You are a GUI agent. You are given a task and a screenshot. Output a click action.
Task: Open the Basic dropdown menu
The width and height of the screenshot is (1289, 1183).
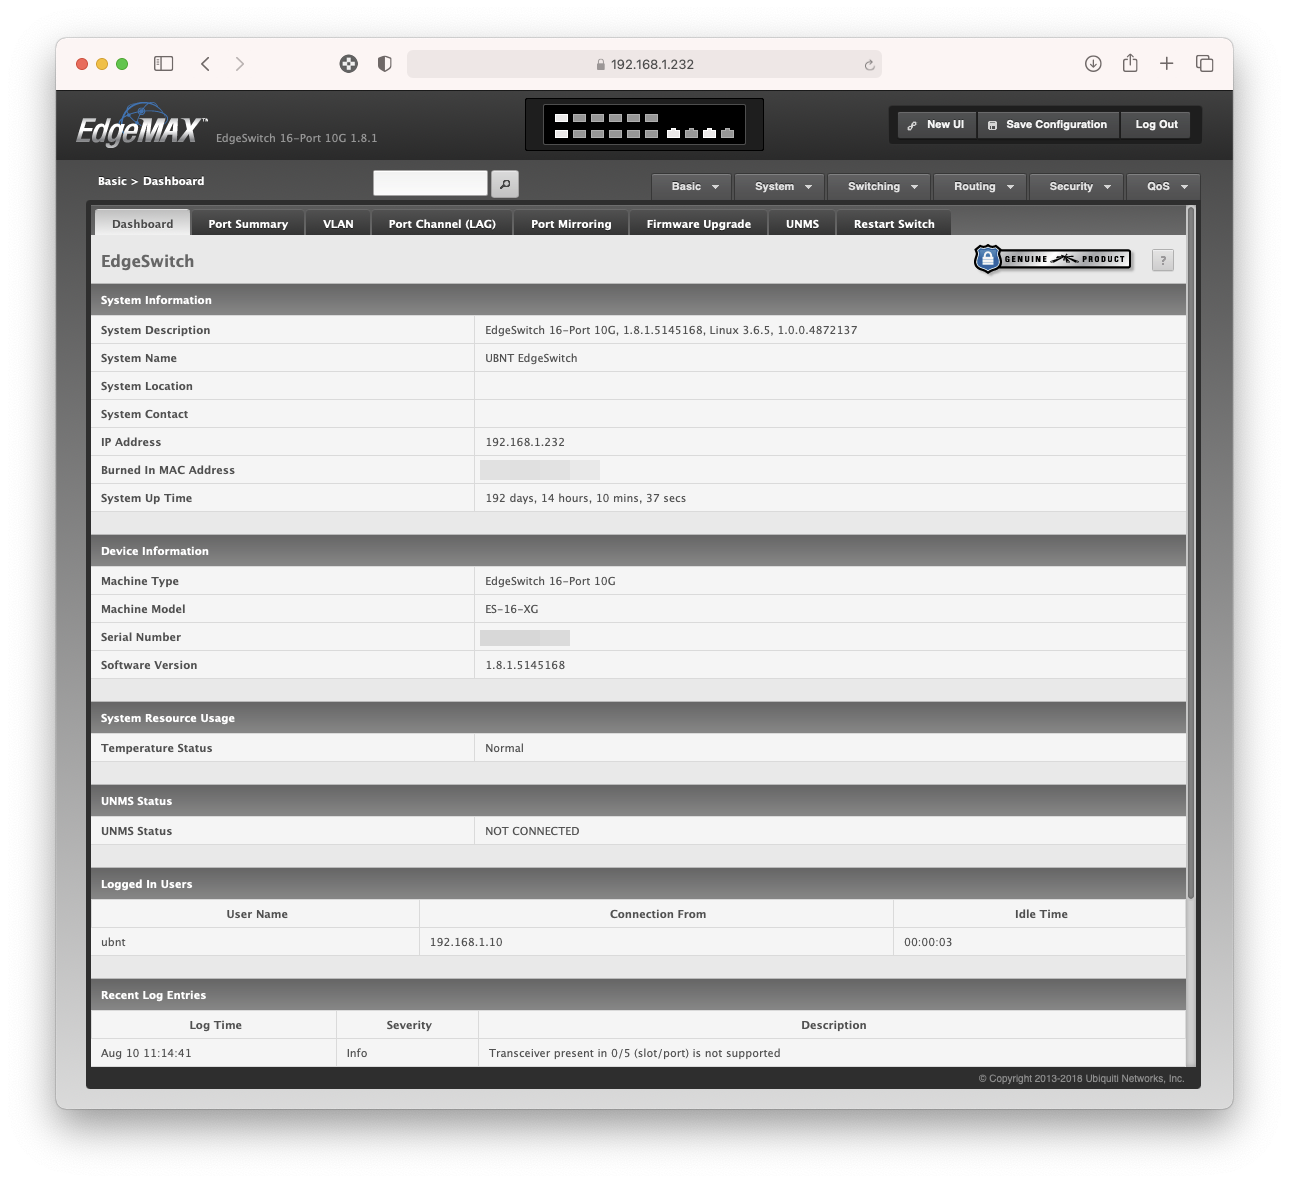point(692,187)
